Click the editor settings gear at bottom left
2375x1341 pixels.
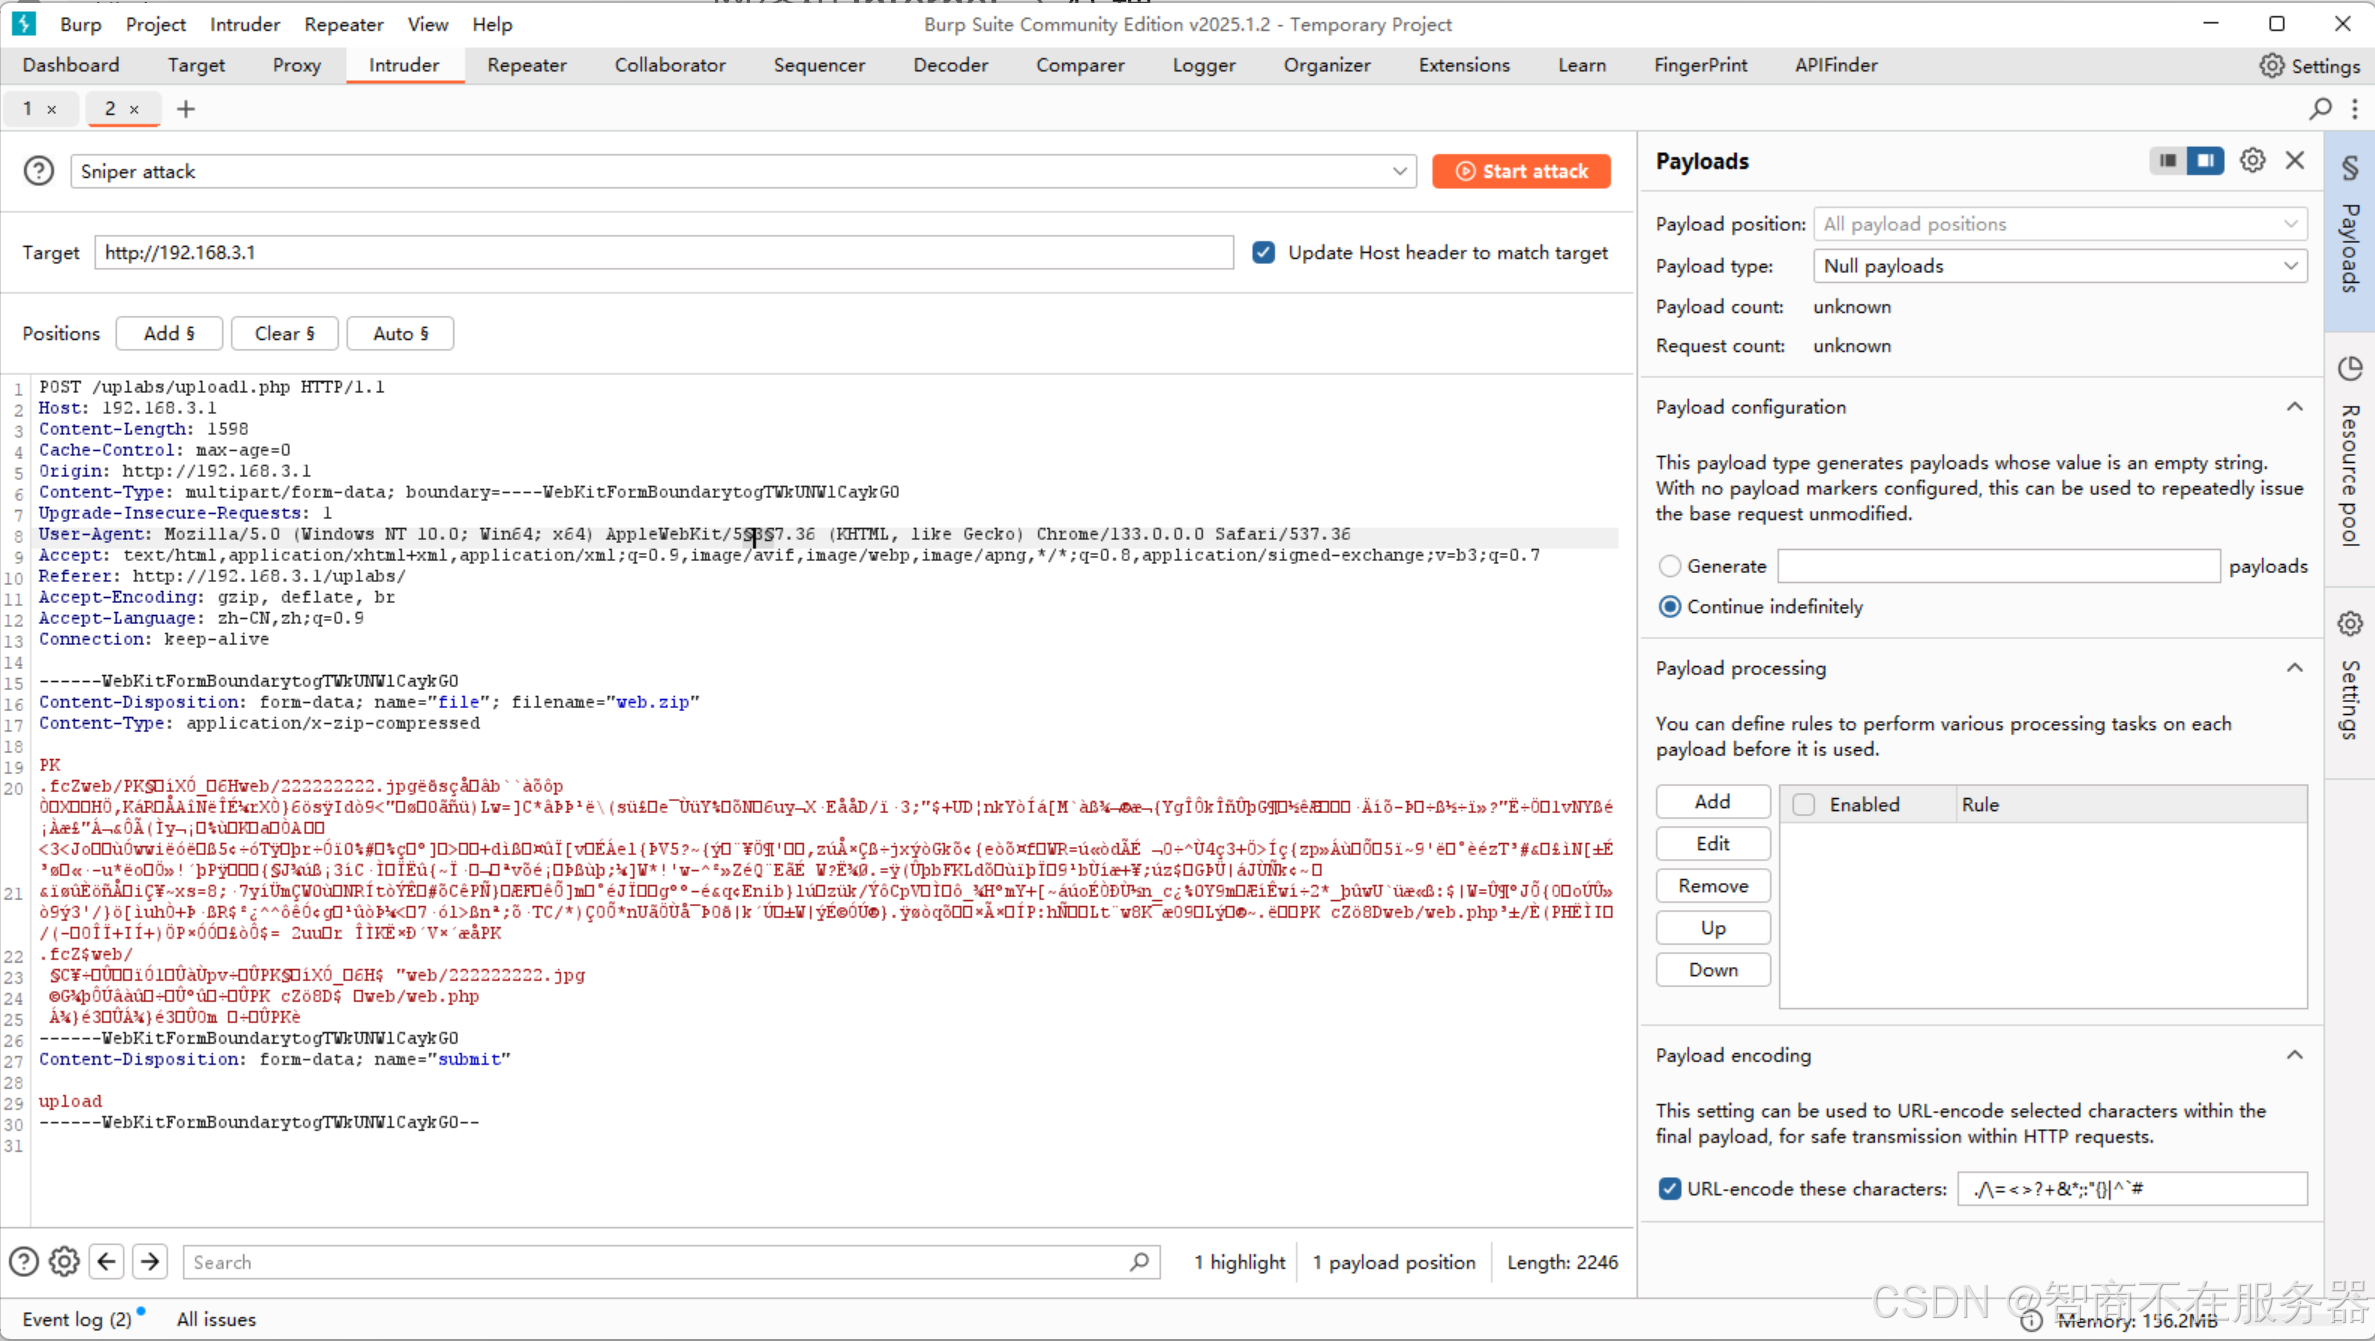point(64,1262)
